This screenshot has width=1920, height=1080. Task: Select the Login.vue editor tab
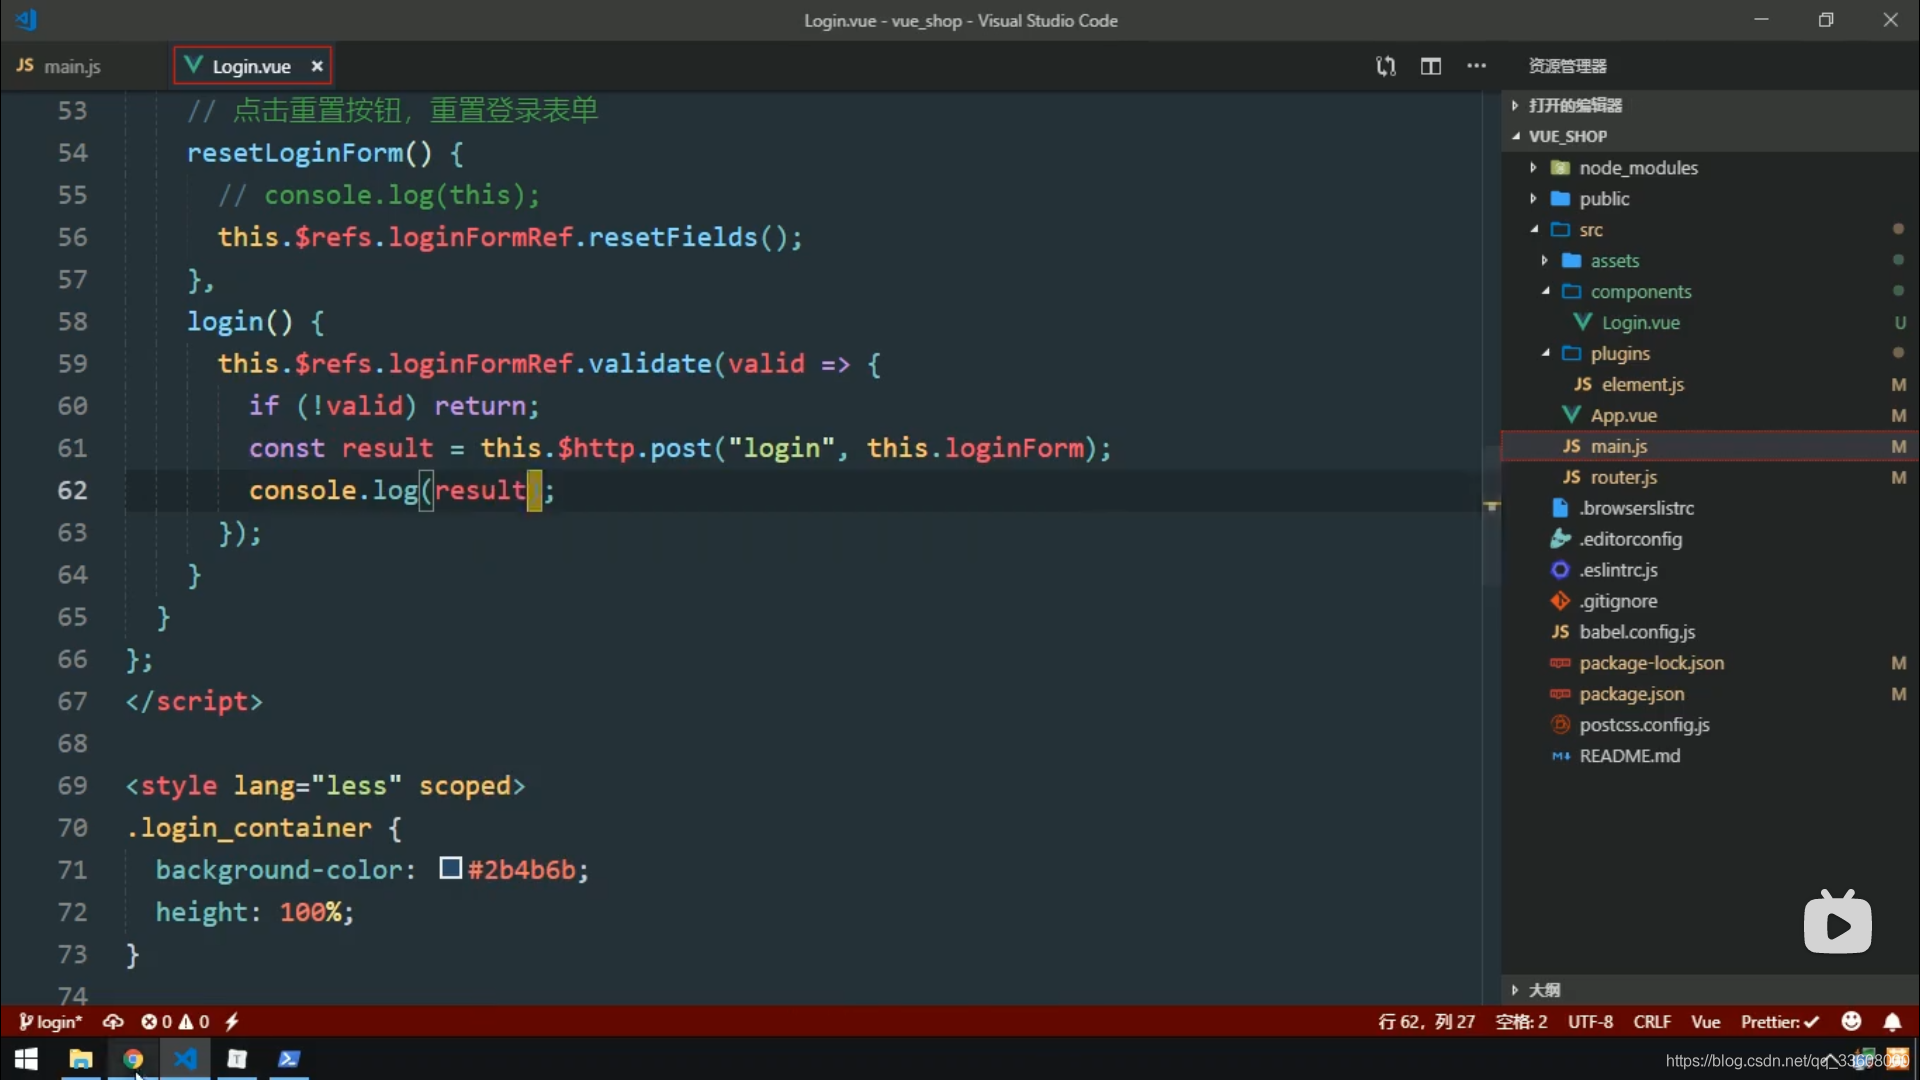251,66
